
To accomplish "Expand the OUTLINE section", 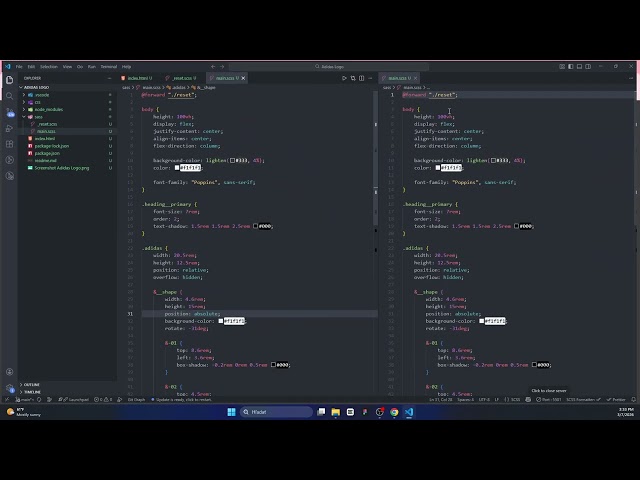I will (x=67, y=384).
